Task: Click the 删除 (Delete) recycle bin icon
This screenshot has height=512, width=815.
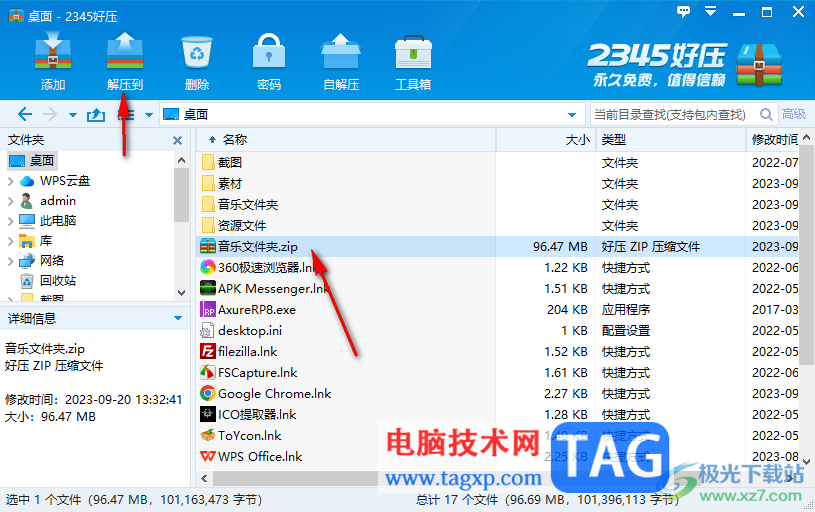Action: click(197, 52)
